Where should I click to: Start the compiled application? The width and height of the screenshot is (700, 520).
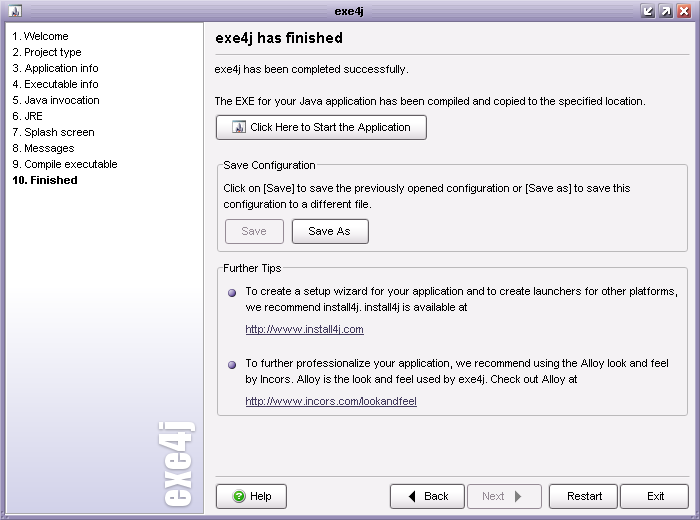pos(321,127)
